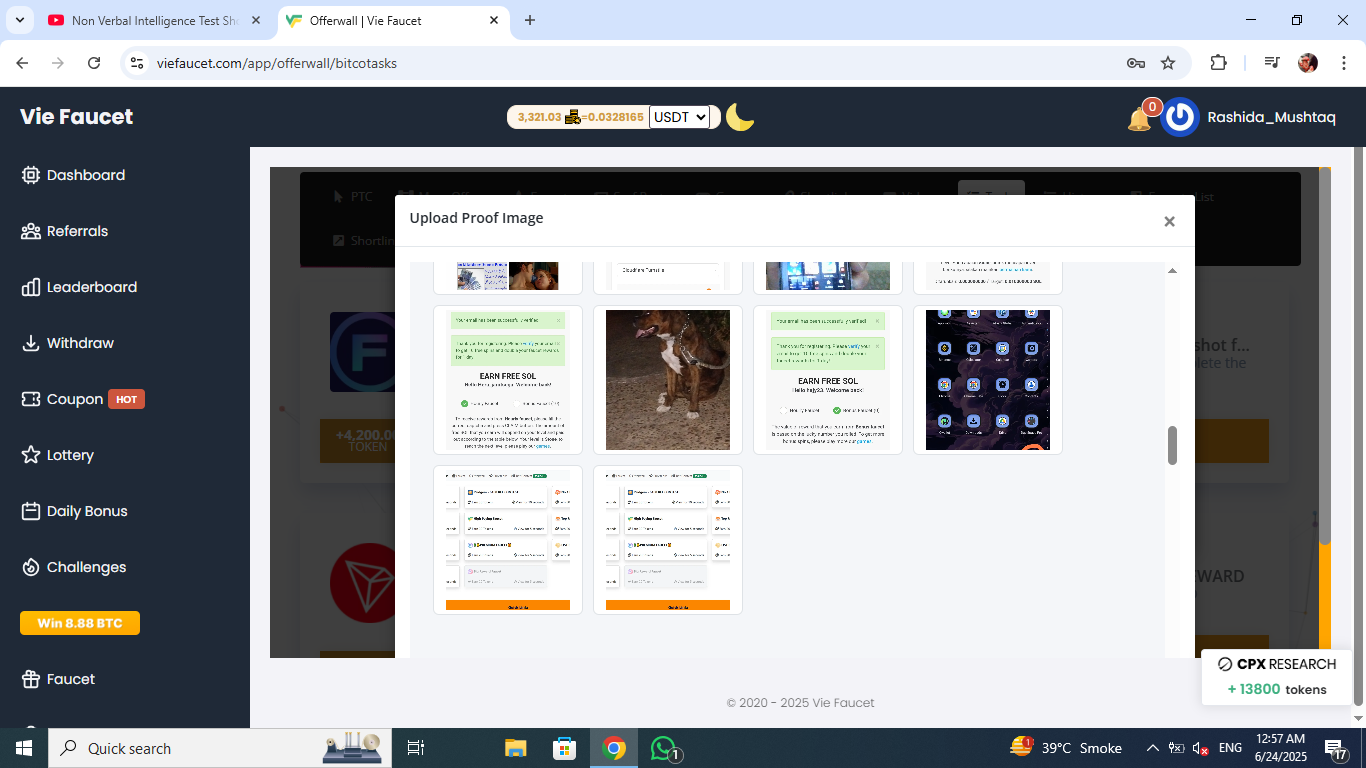Open Daily Bonus in the sidebar
Screen dimensions: 1366x768
[74, 511]
